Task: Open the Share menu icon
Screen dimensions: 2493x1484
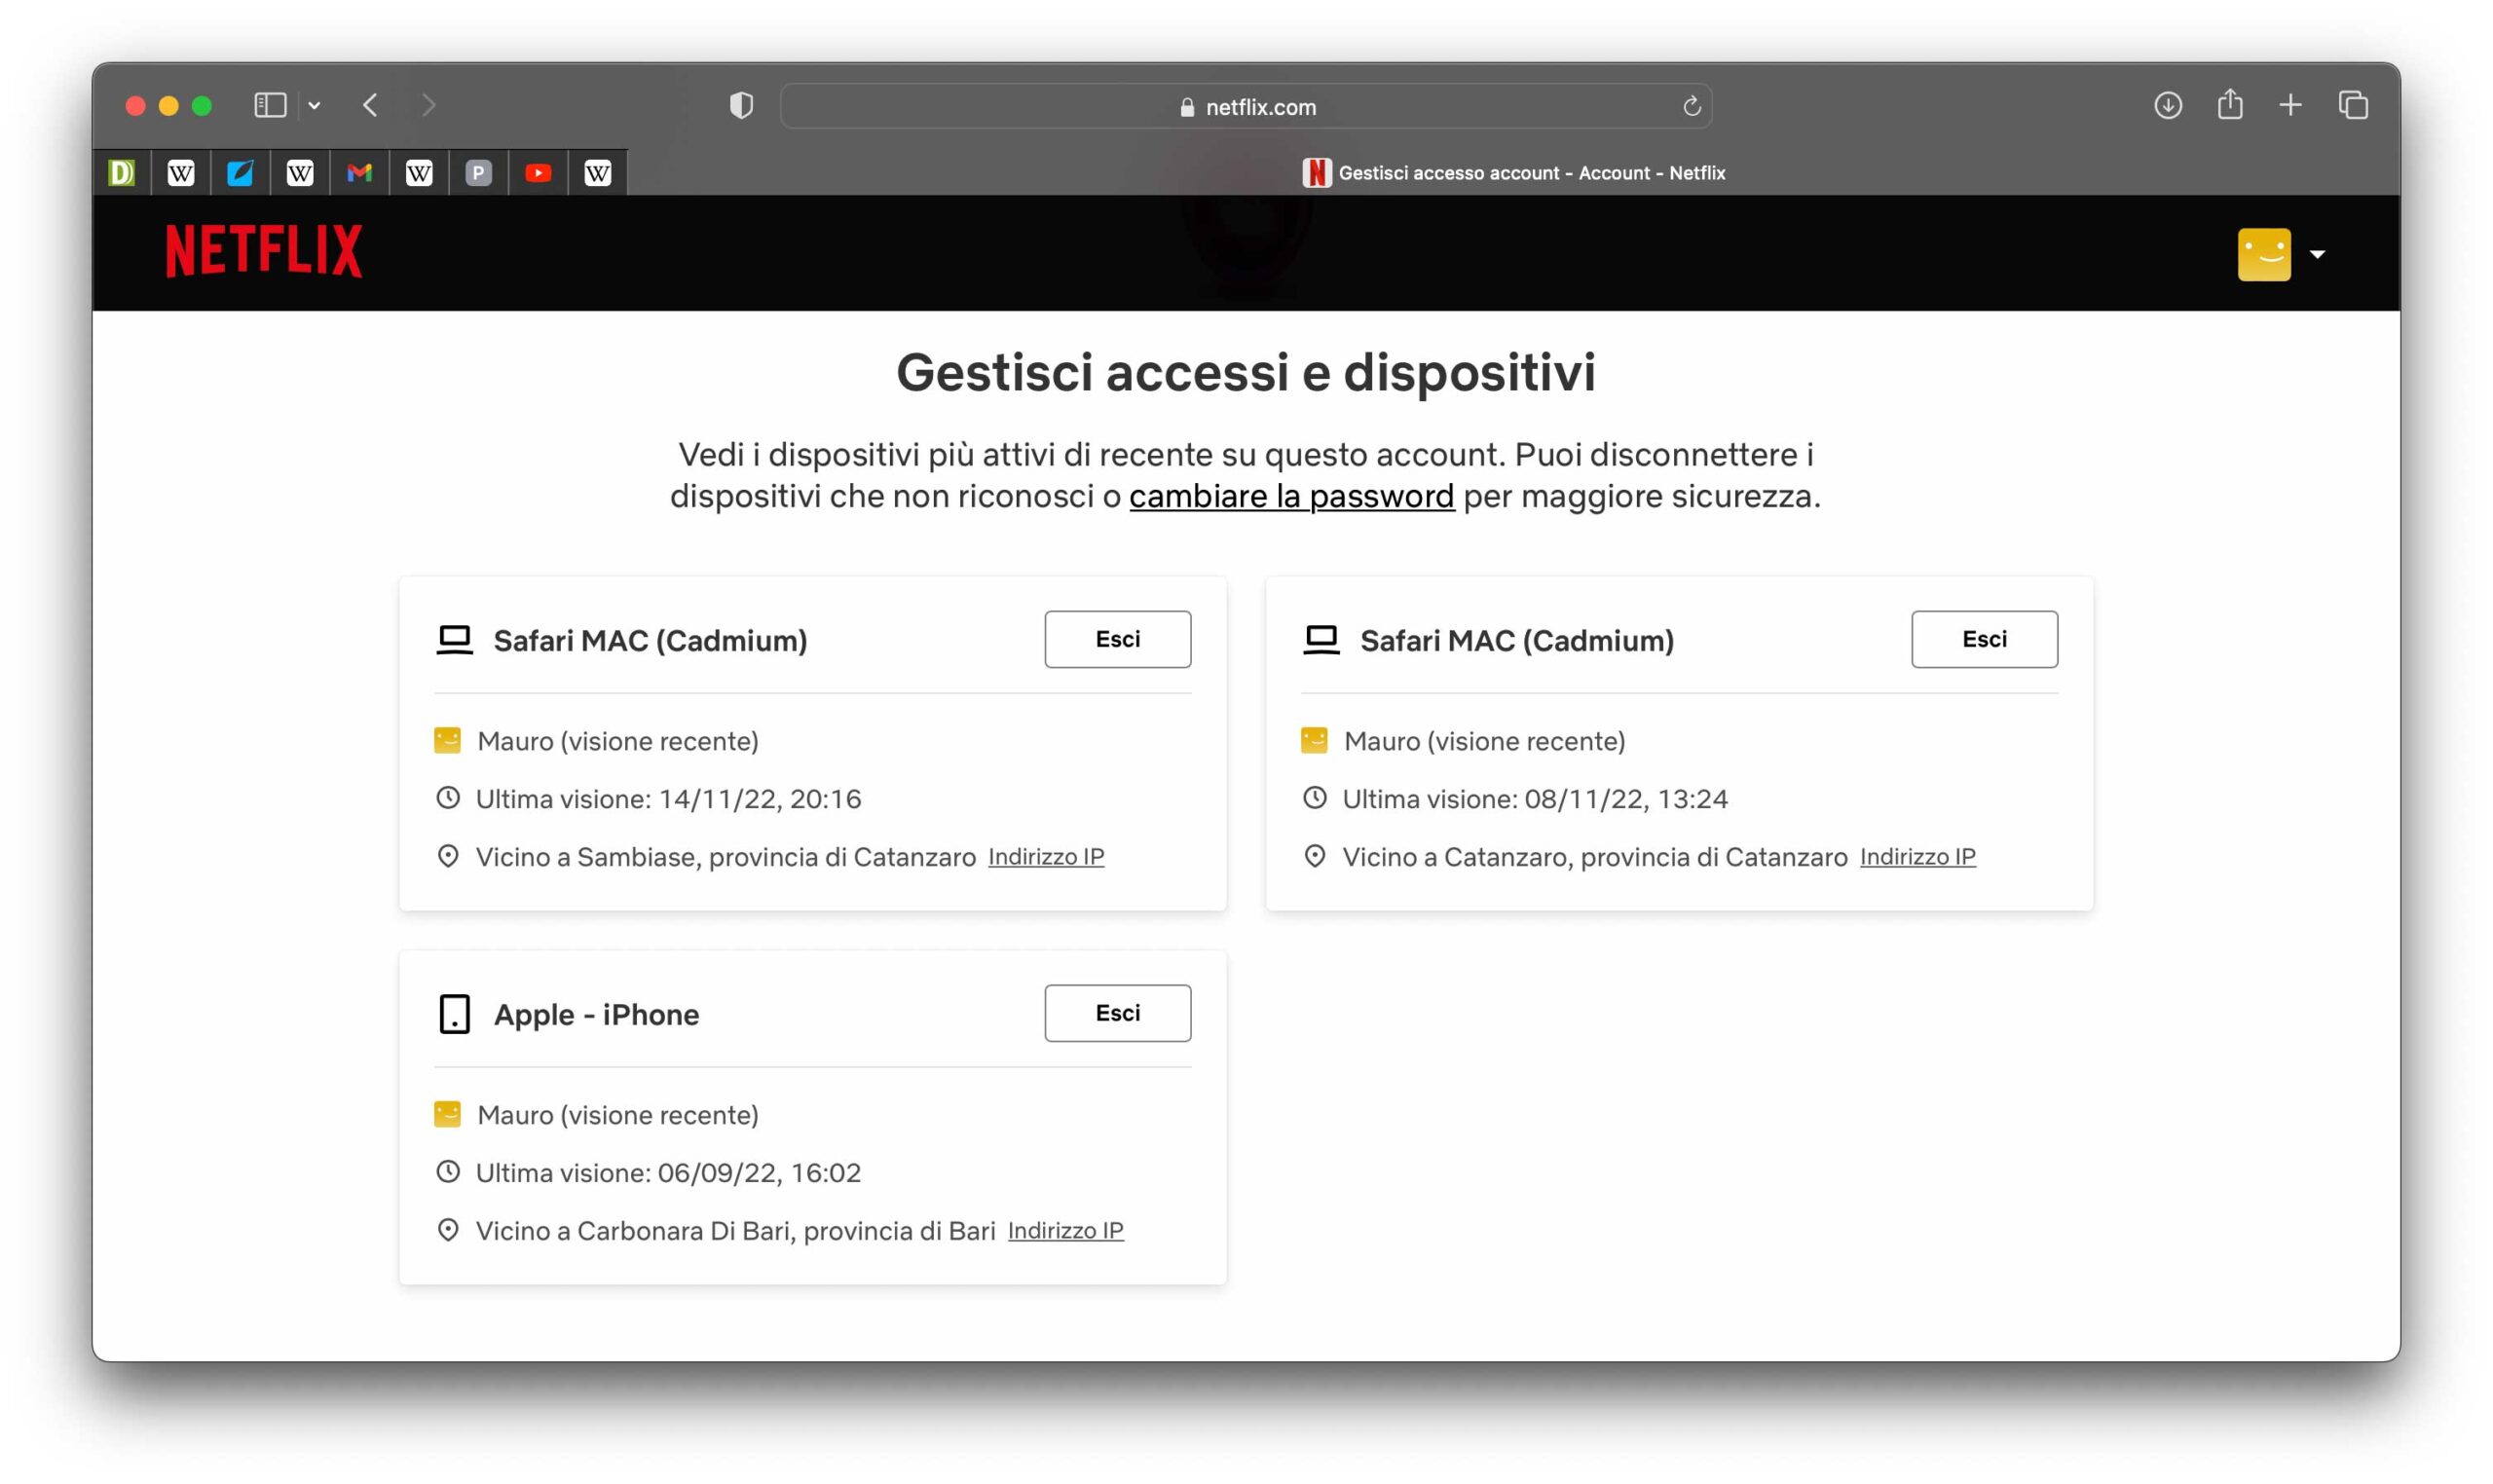Action: pos(2229,105)
